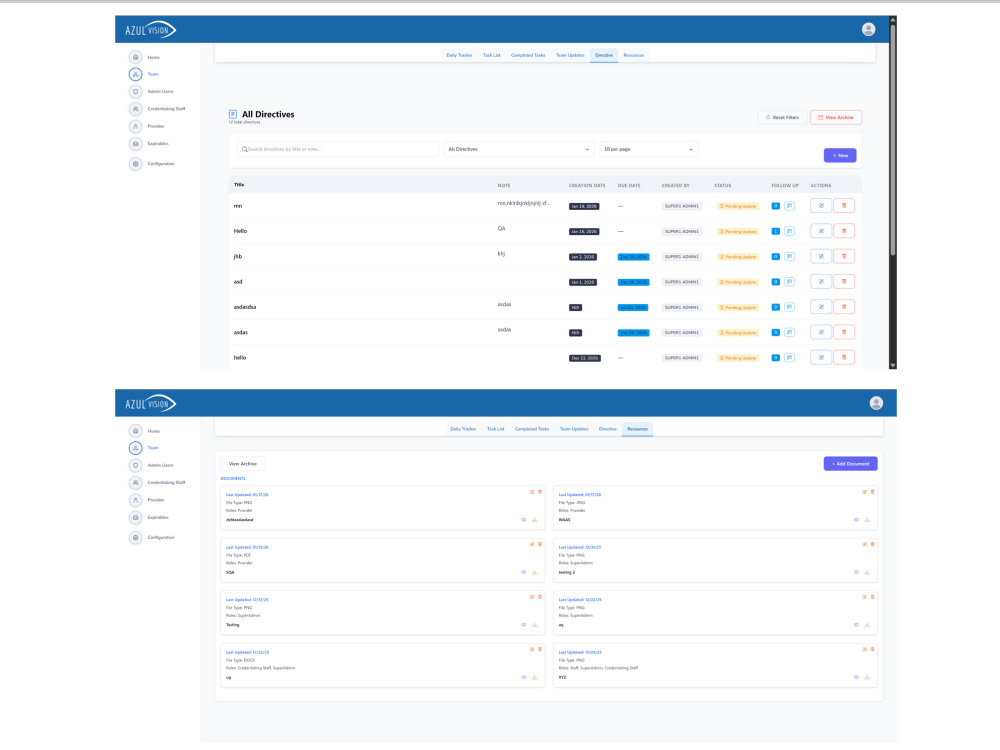Click the 'asdasdsa' directive title
The width and height of the screenshot is (1000, 750).
click(x=245, y=307)
